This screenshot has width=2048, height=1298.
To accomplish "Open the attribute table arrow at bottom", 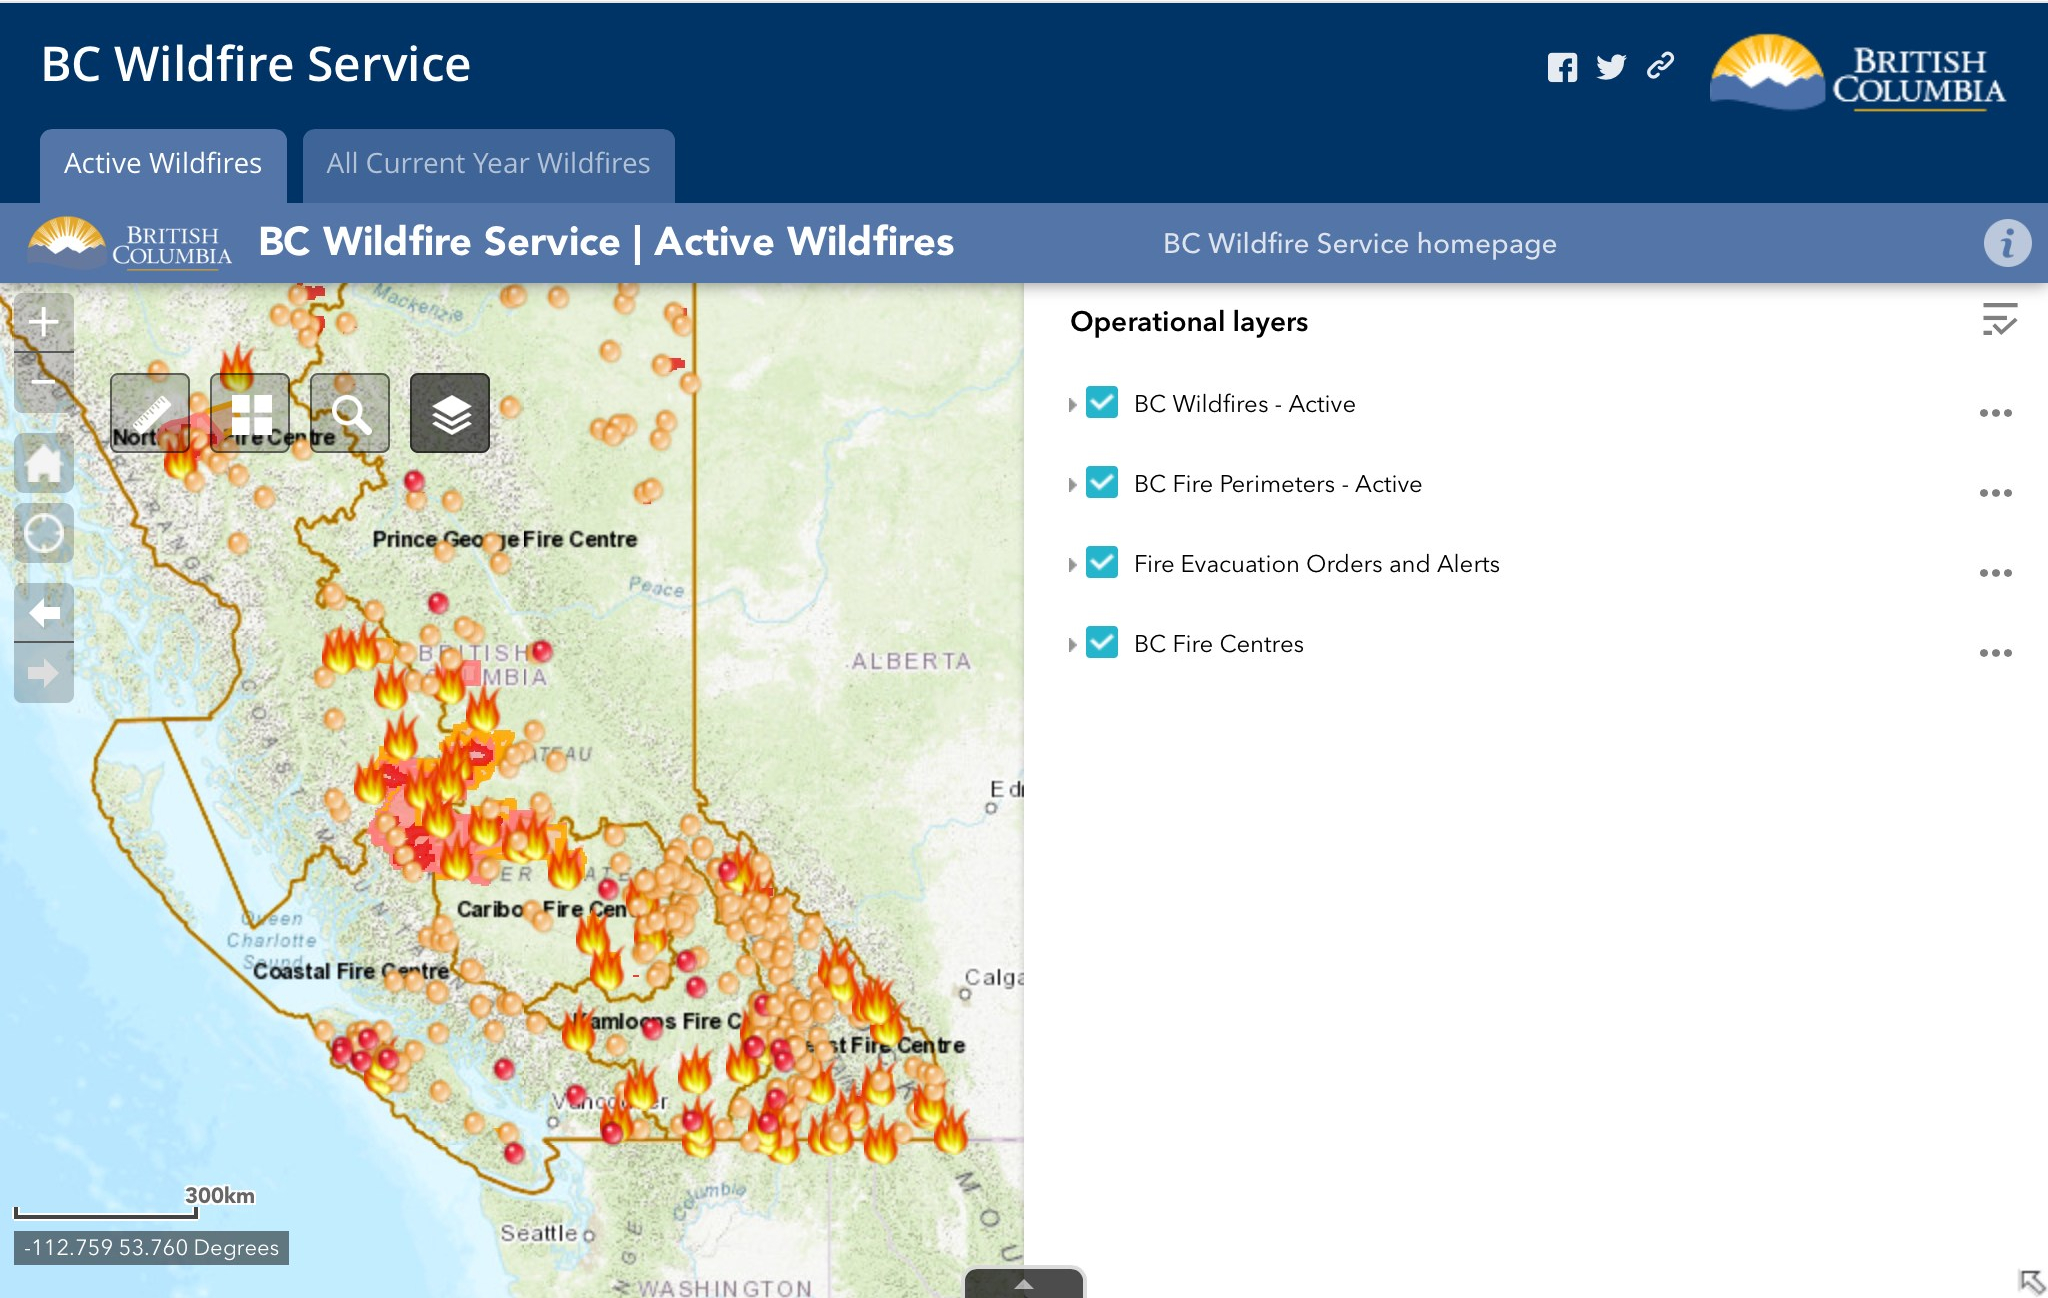I will pos(1024,1284).
